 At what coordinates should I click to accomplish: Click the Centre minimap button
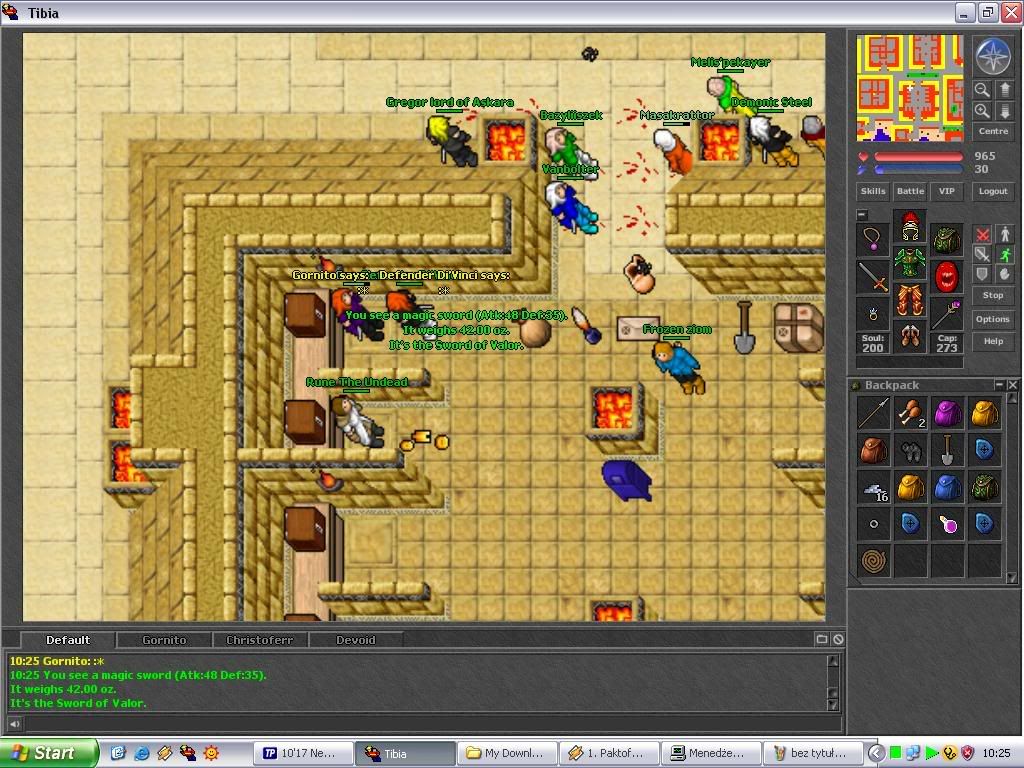[x=993, y=131]
